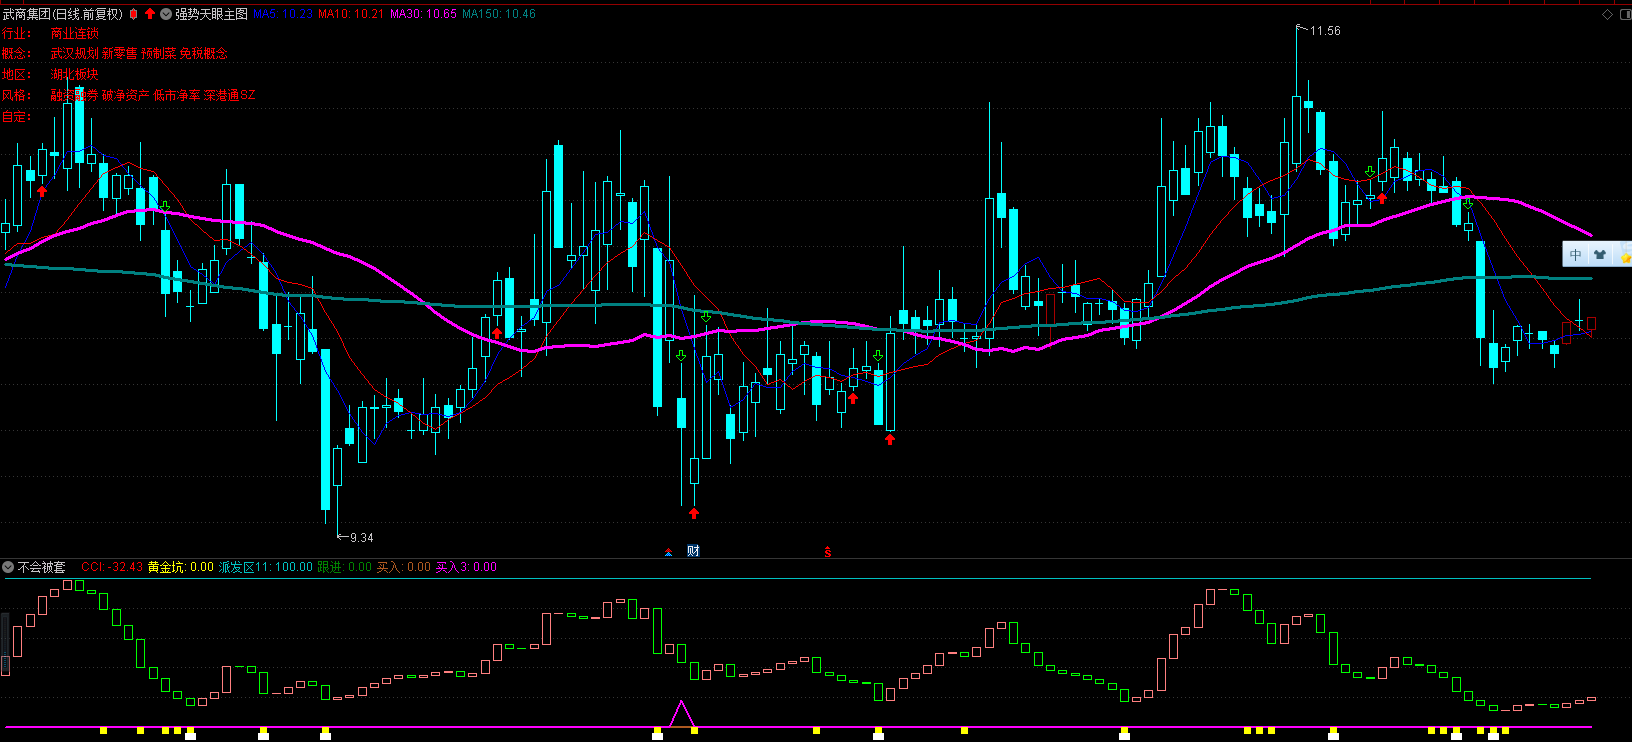This screenshot has width=1632, height=742.
Task: Click the 买入3: 0.00 indicator label
Action: [x=466, y=567]
